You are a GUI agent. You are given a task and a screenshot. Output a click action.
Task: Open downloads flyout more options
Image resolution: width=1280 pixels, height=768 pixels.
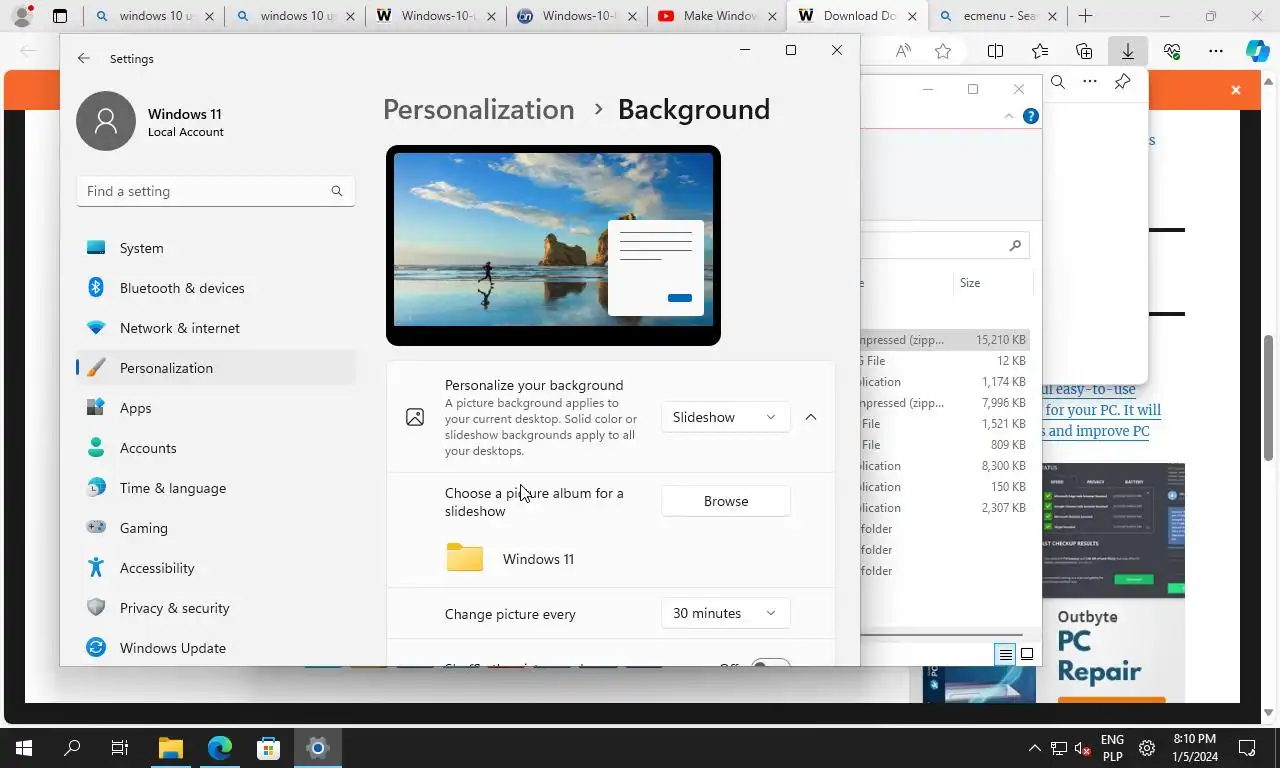click(1090, 82)
